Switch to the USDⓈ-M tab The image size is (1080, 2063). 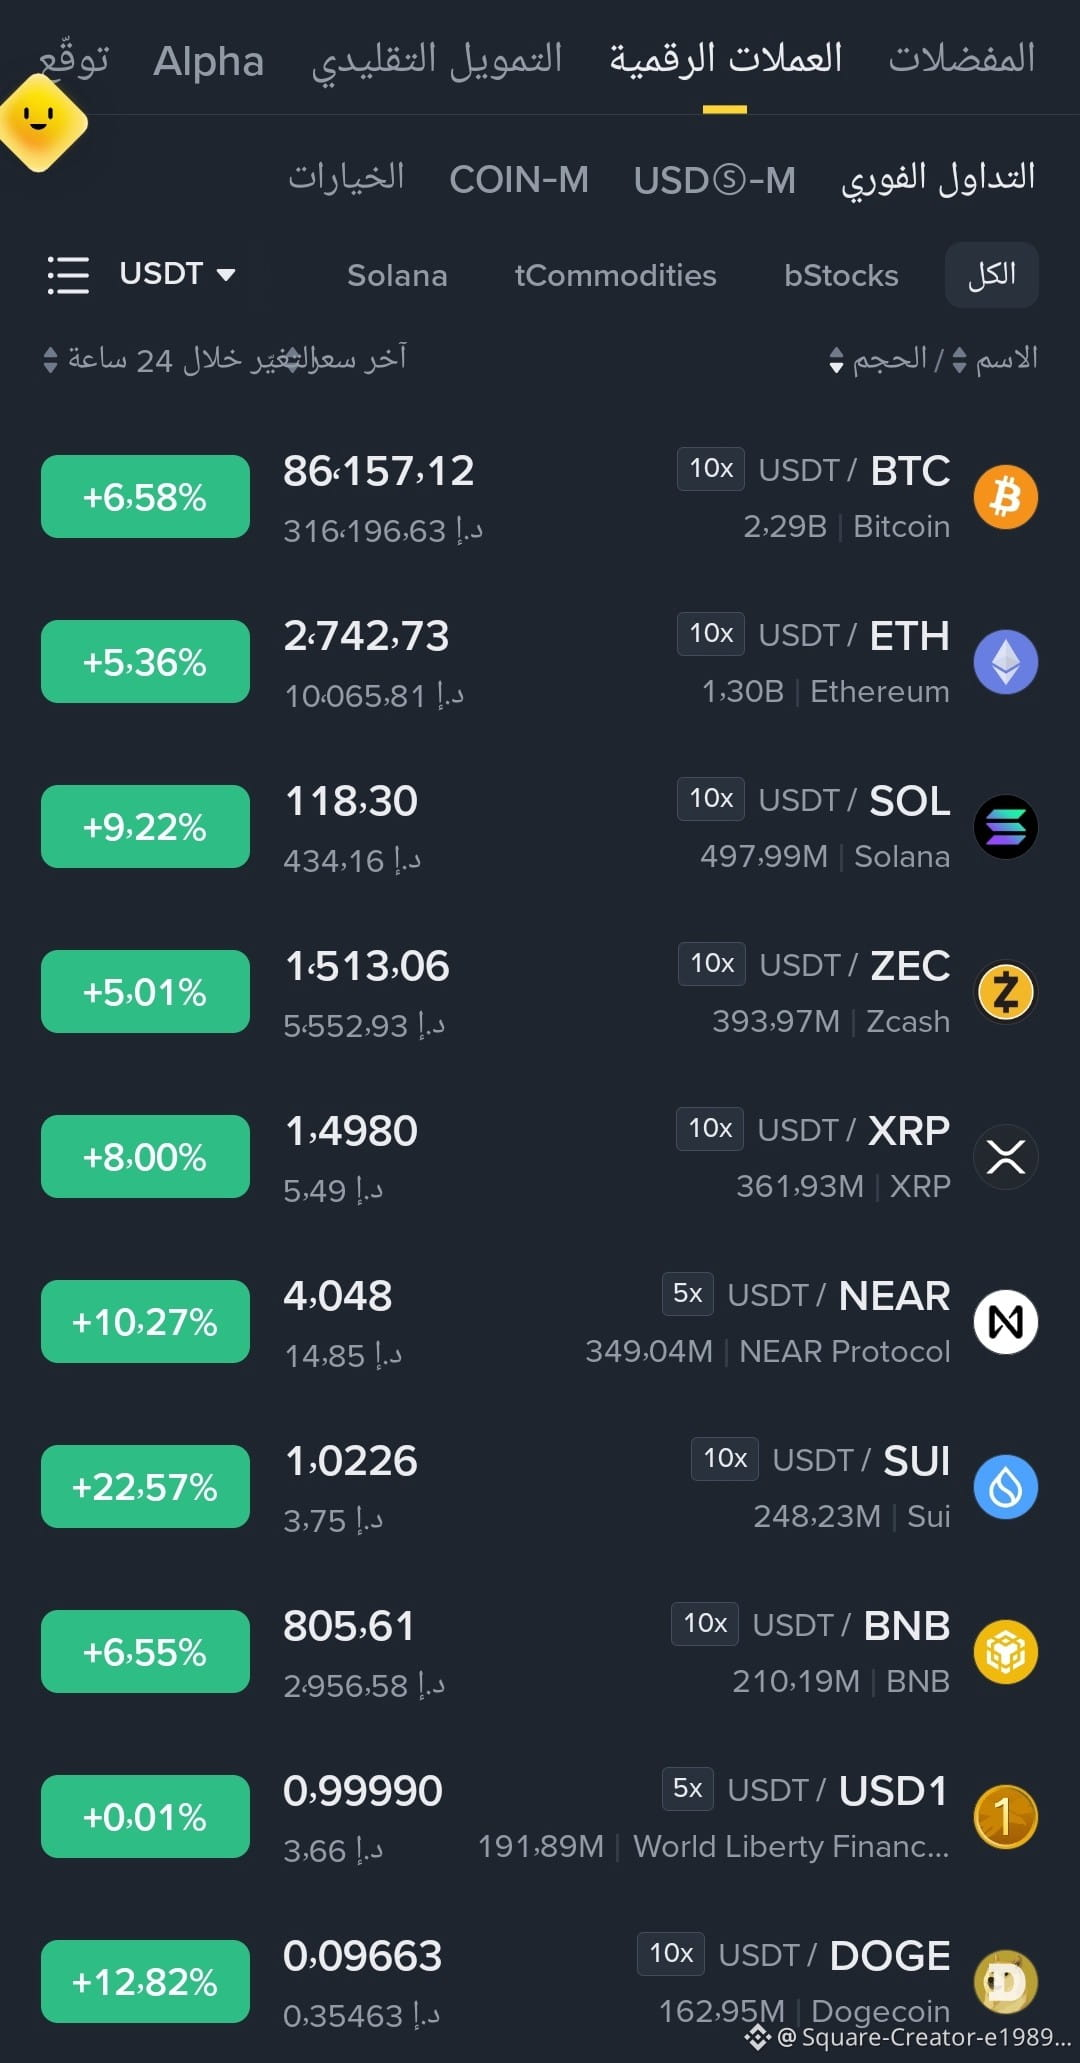coord(715,181)
